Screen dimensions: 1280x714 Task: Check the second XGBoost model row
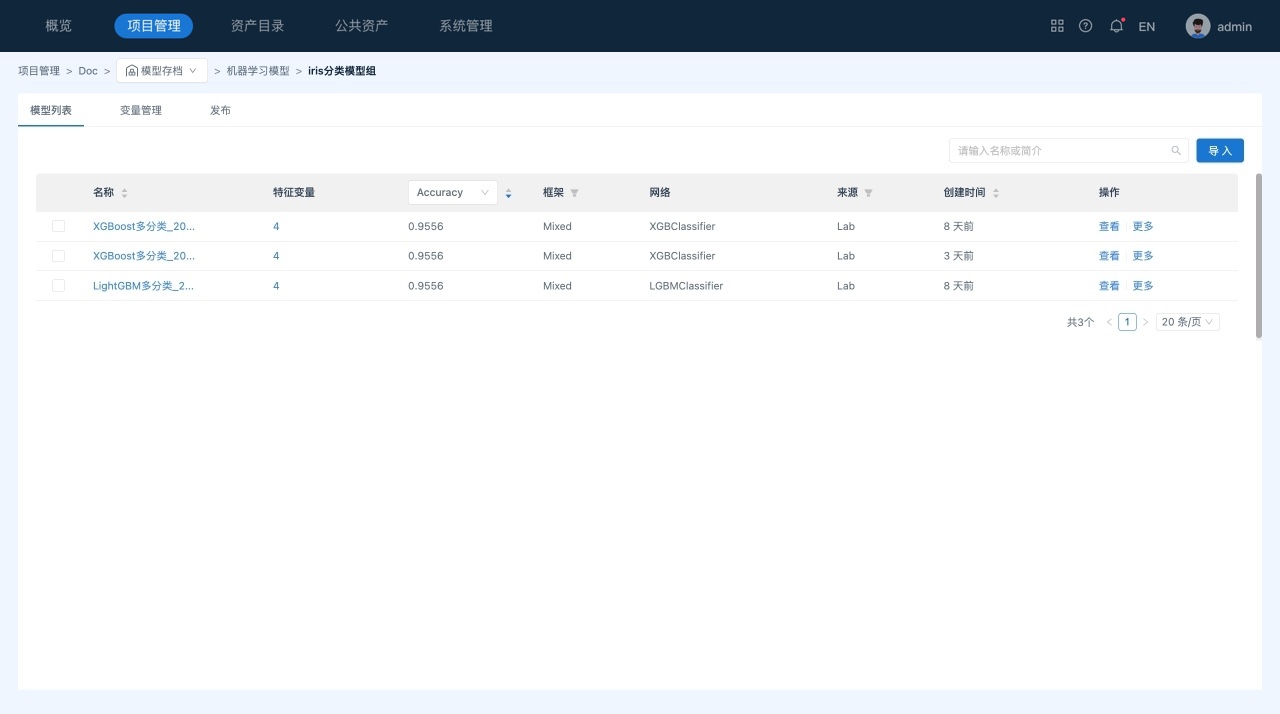tap(58, 256)
